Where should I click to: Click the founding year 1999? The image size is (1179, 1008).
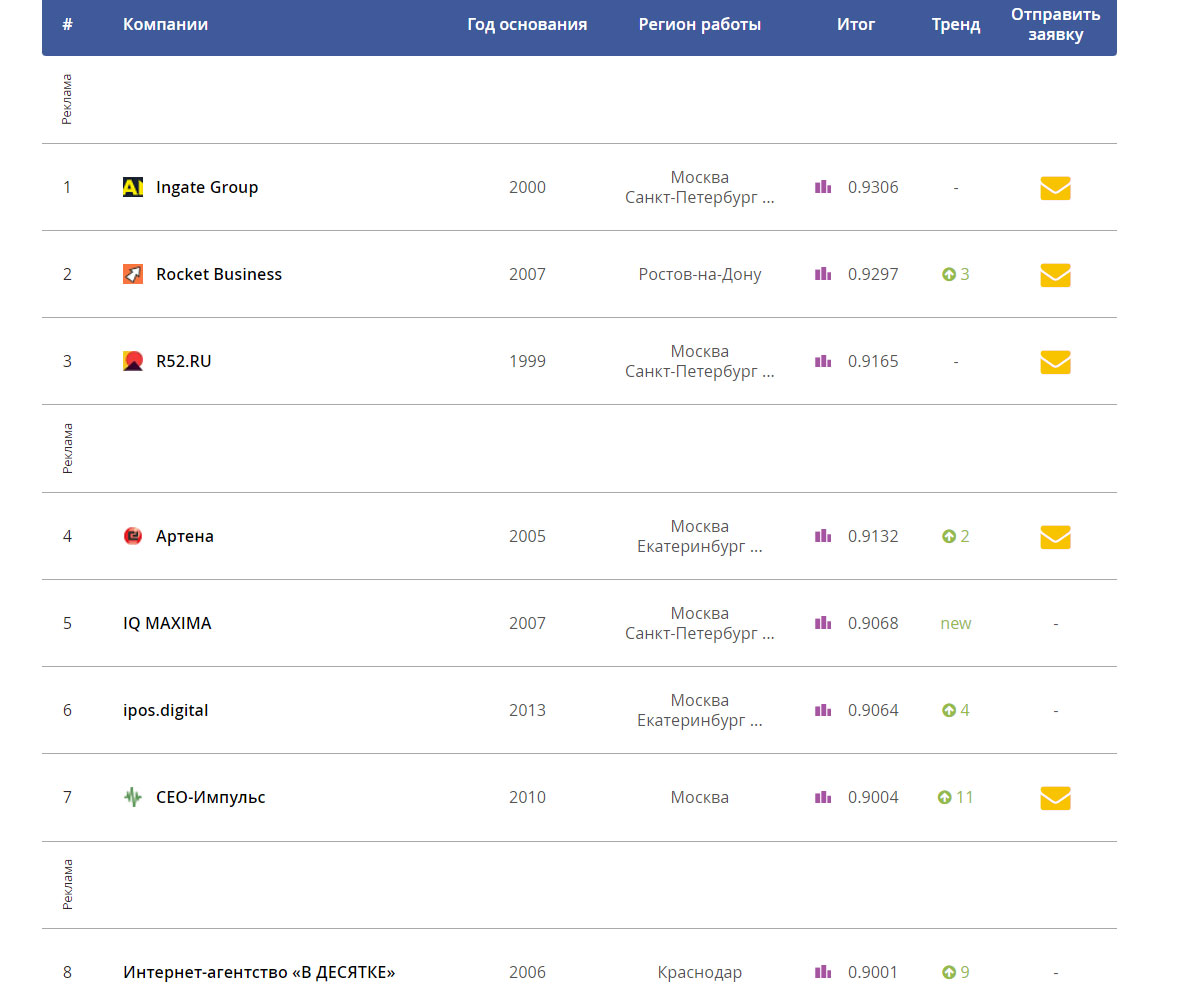pyautogui.click(x=527, y=362)
